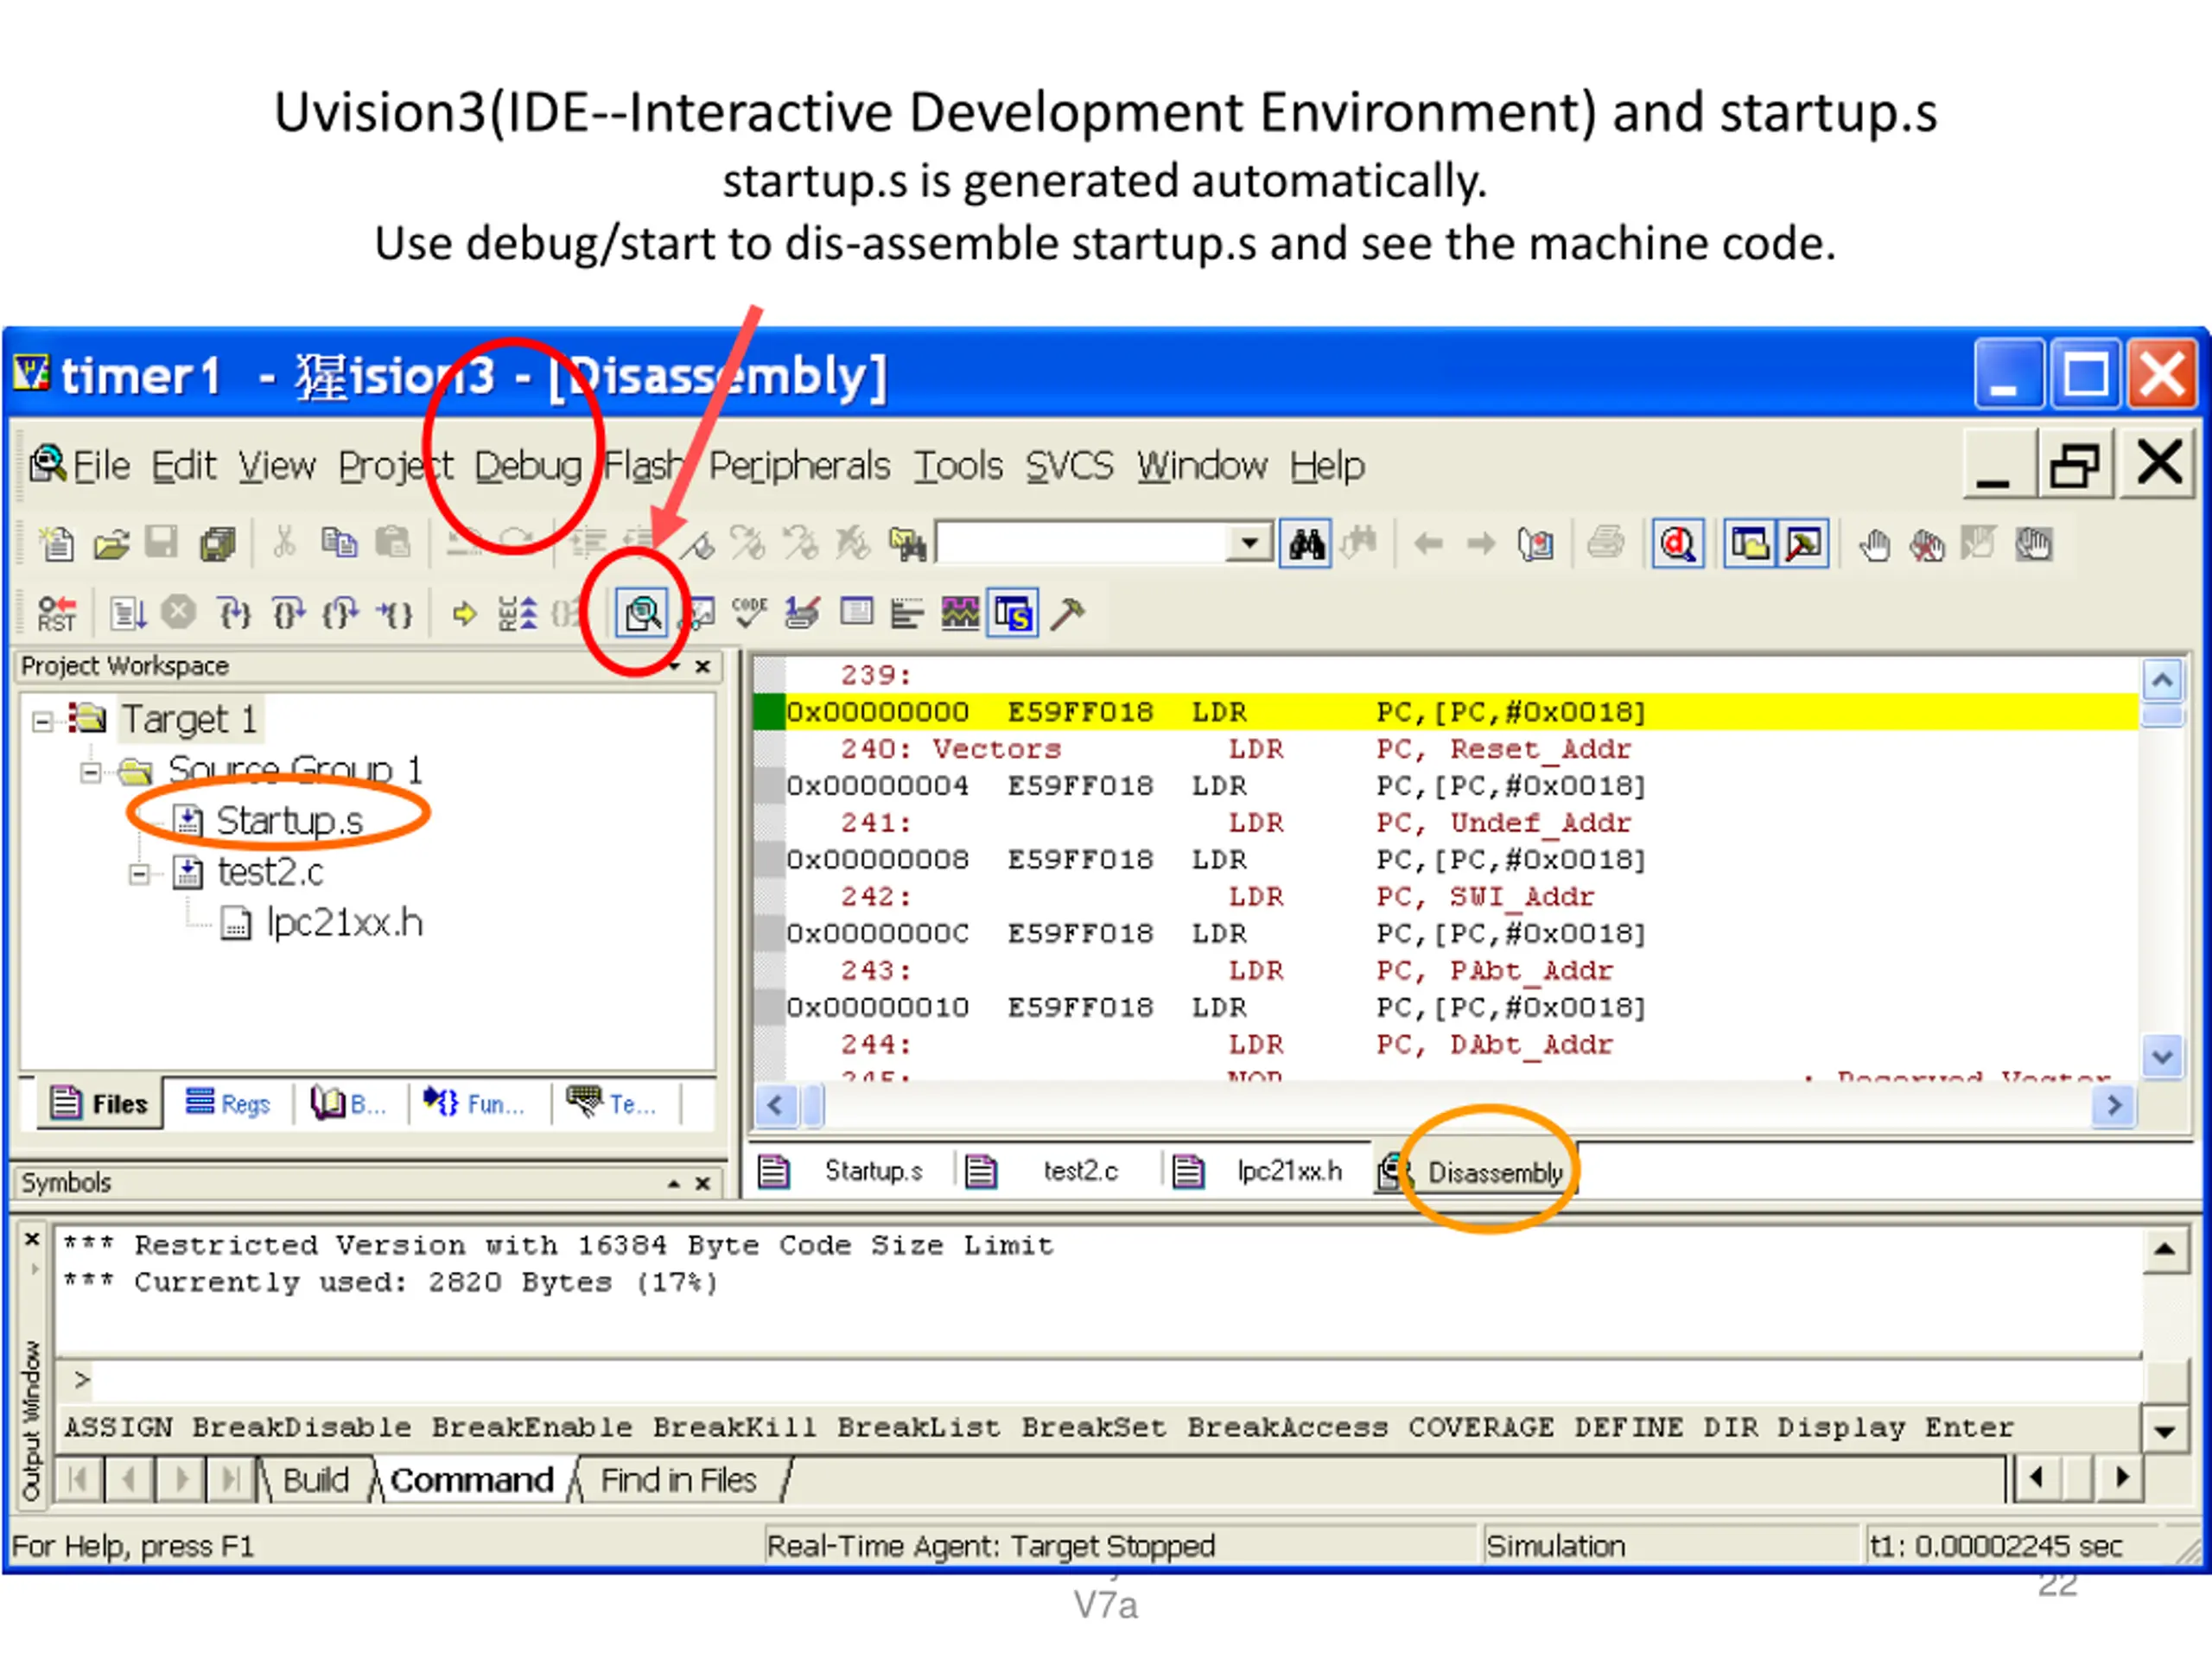Kill all breakpoints with crossed hand icon

1927,545
